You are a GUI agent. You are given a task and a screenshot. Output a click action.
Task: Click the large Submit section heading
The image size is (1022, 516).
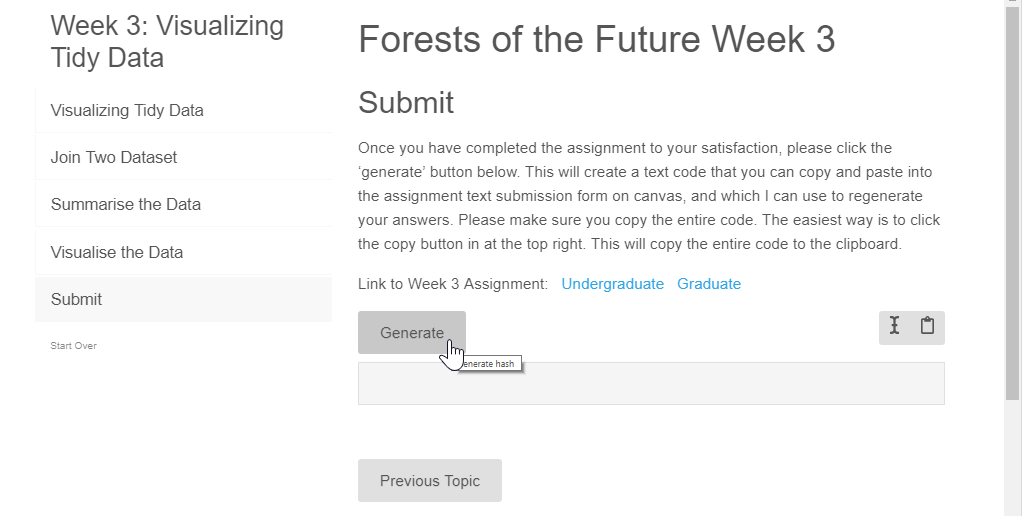(x=405, y=103)
